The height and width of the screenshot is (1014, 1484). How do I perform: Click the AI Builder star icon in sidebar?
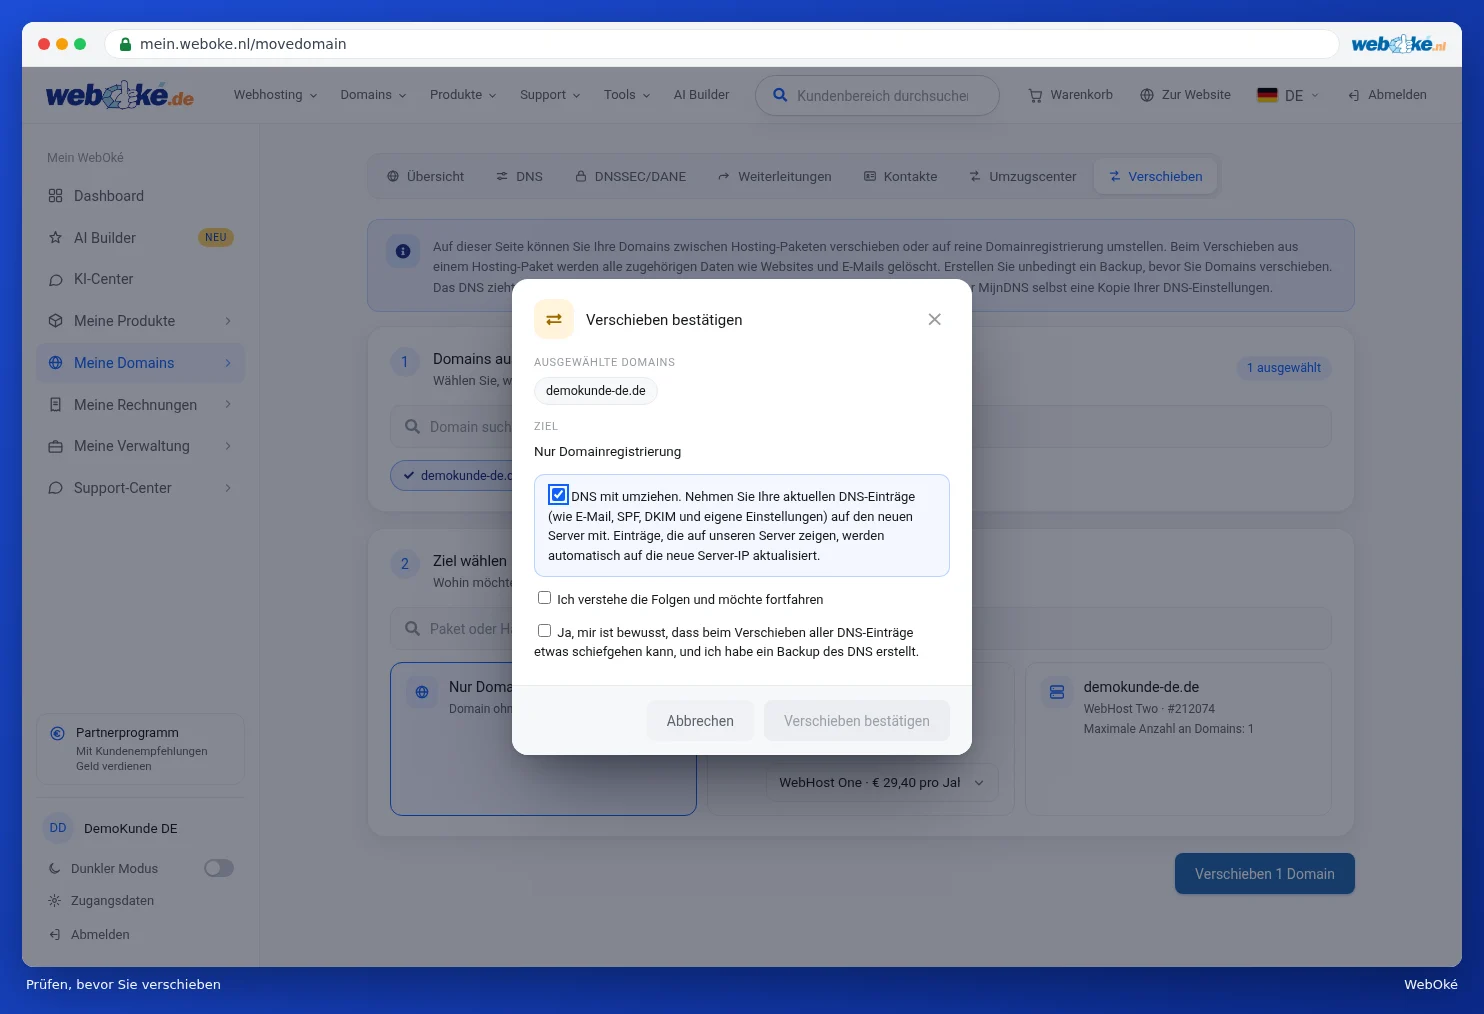coord(55,238)
